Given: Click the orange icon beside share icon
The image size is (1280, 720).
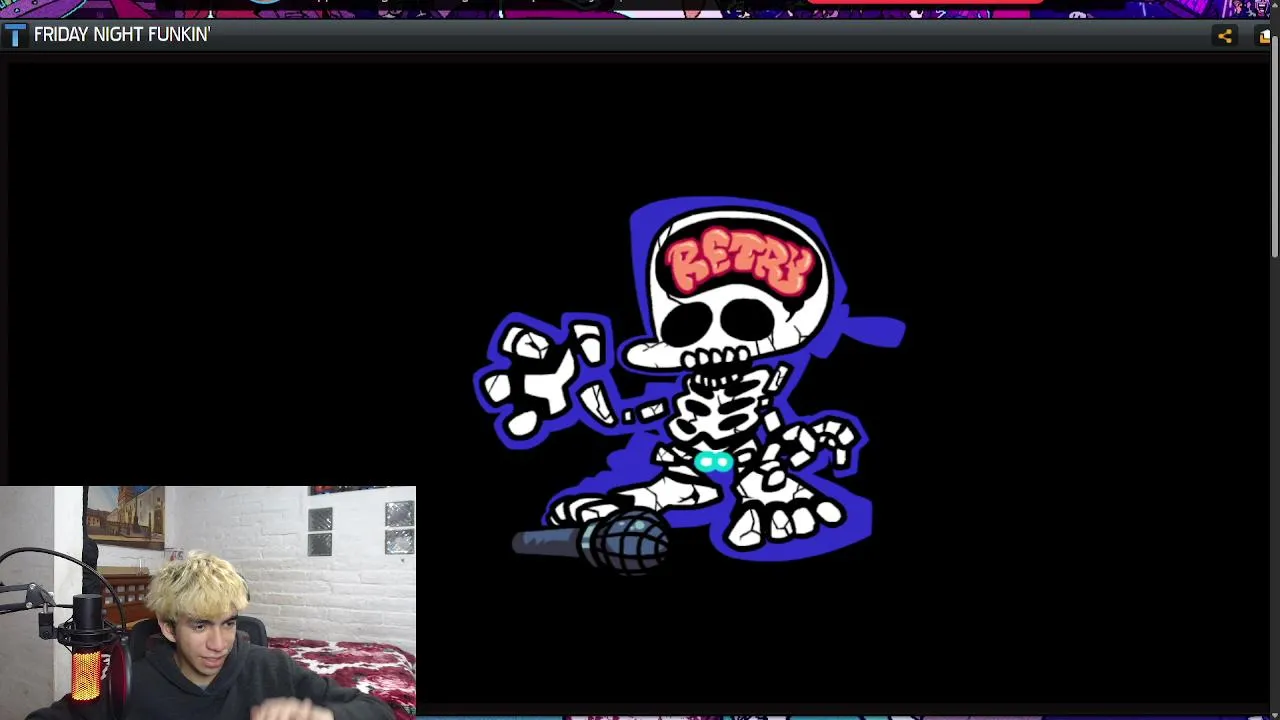Looking at the screenshot, I should [1265, 36].
